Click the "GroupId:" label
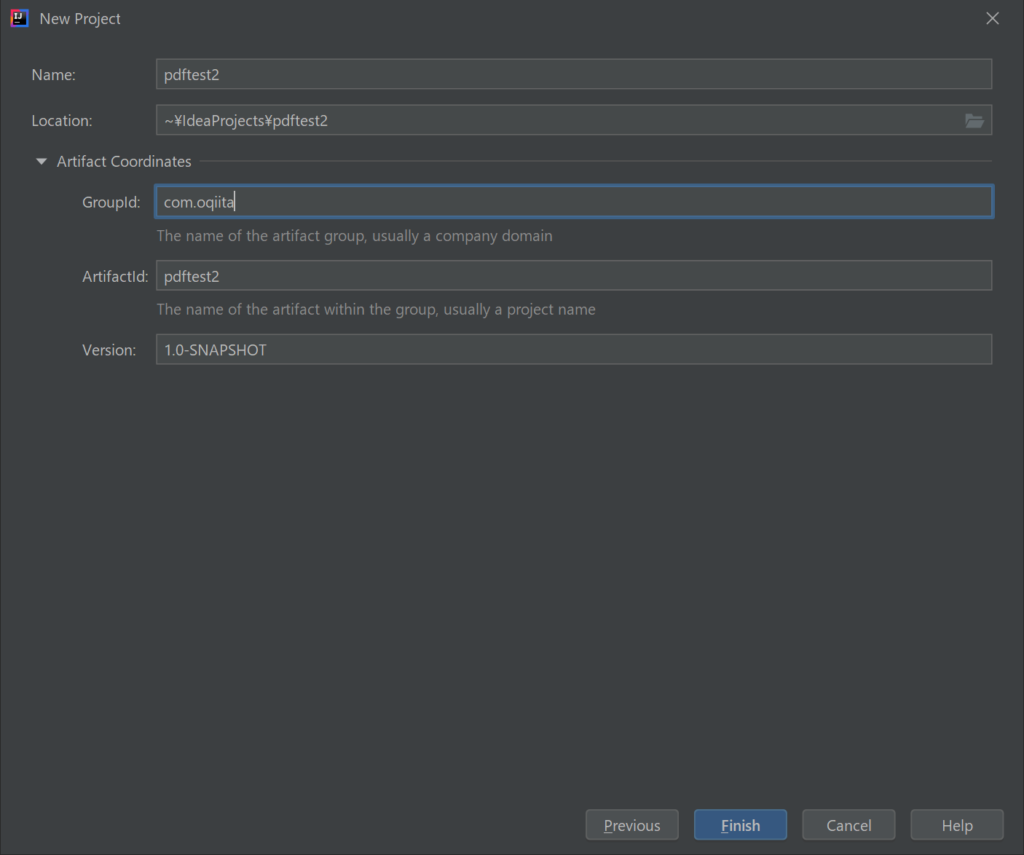Image resolution: width=1024 pixels, height=855 pixels. click(111, 203)
